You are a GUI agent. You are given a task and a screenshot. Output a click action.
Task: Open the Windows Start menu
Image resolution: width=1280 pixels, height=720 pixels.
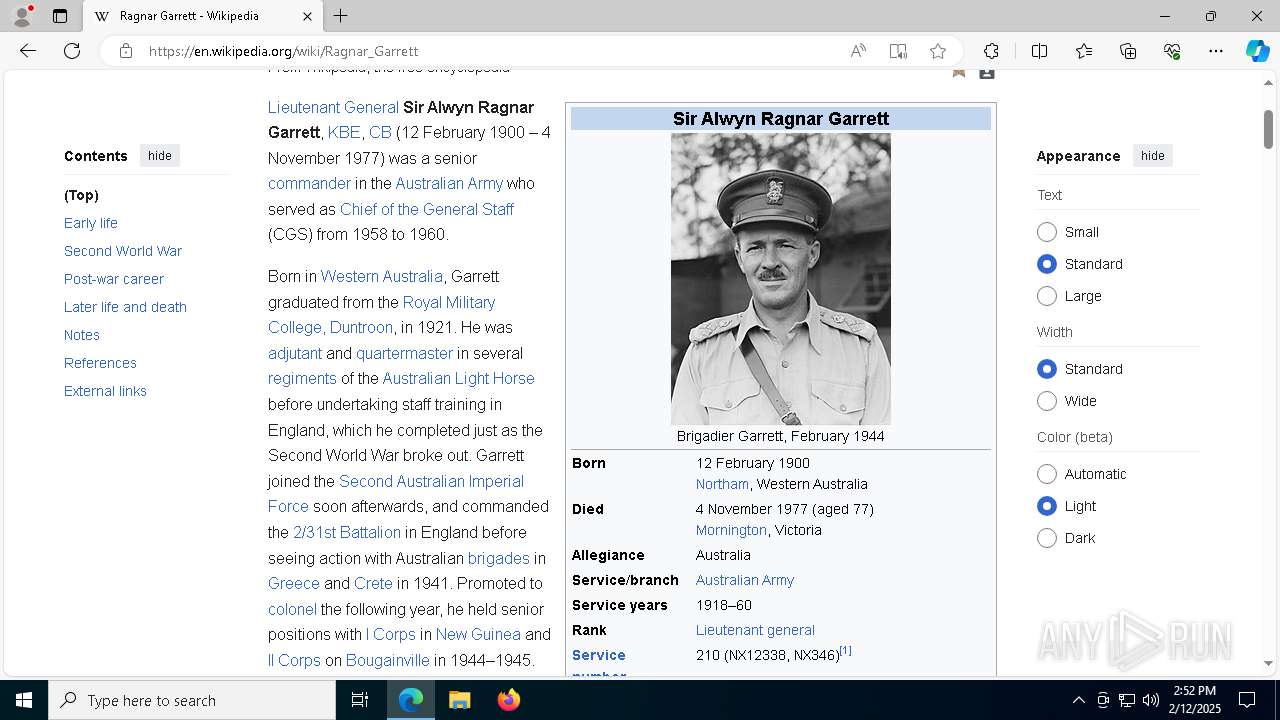pos(24,700)
